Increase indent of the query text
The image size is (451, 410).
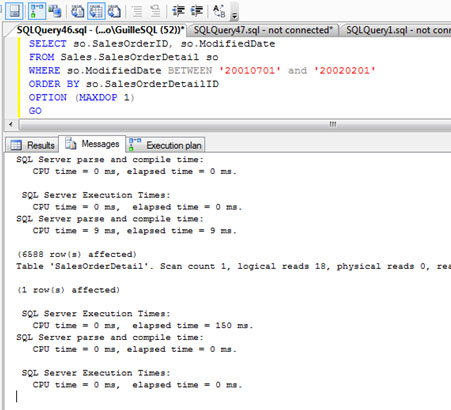click(x=197, y=11)
